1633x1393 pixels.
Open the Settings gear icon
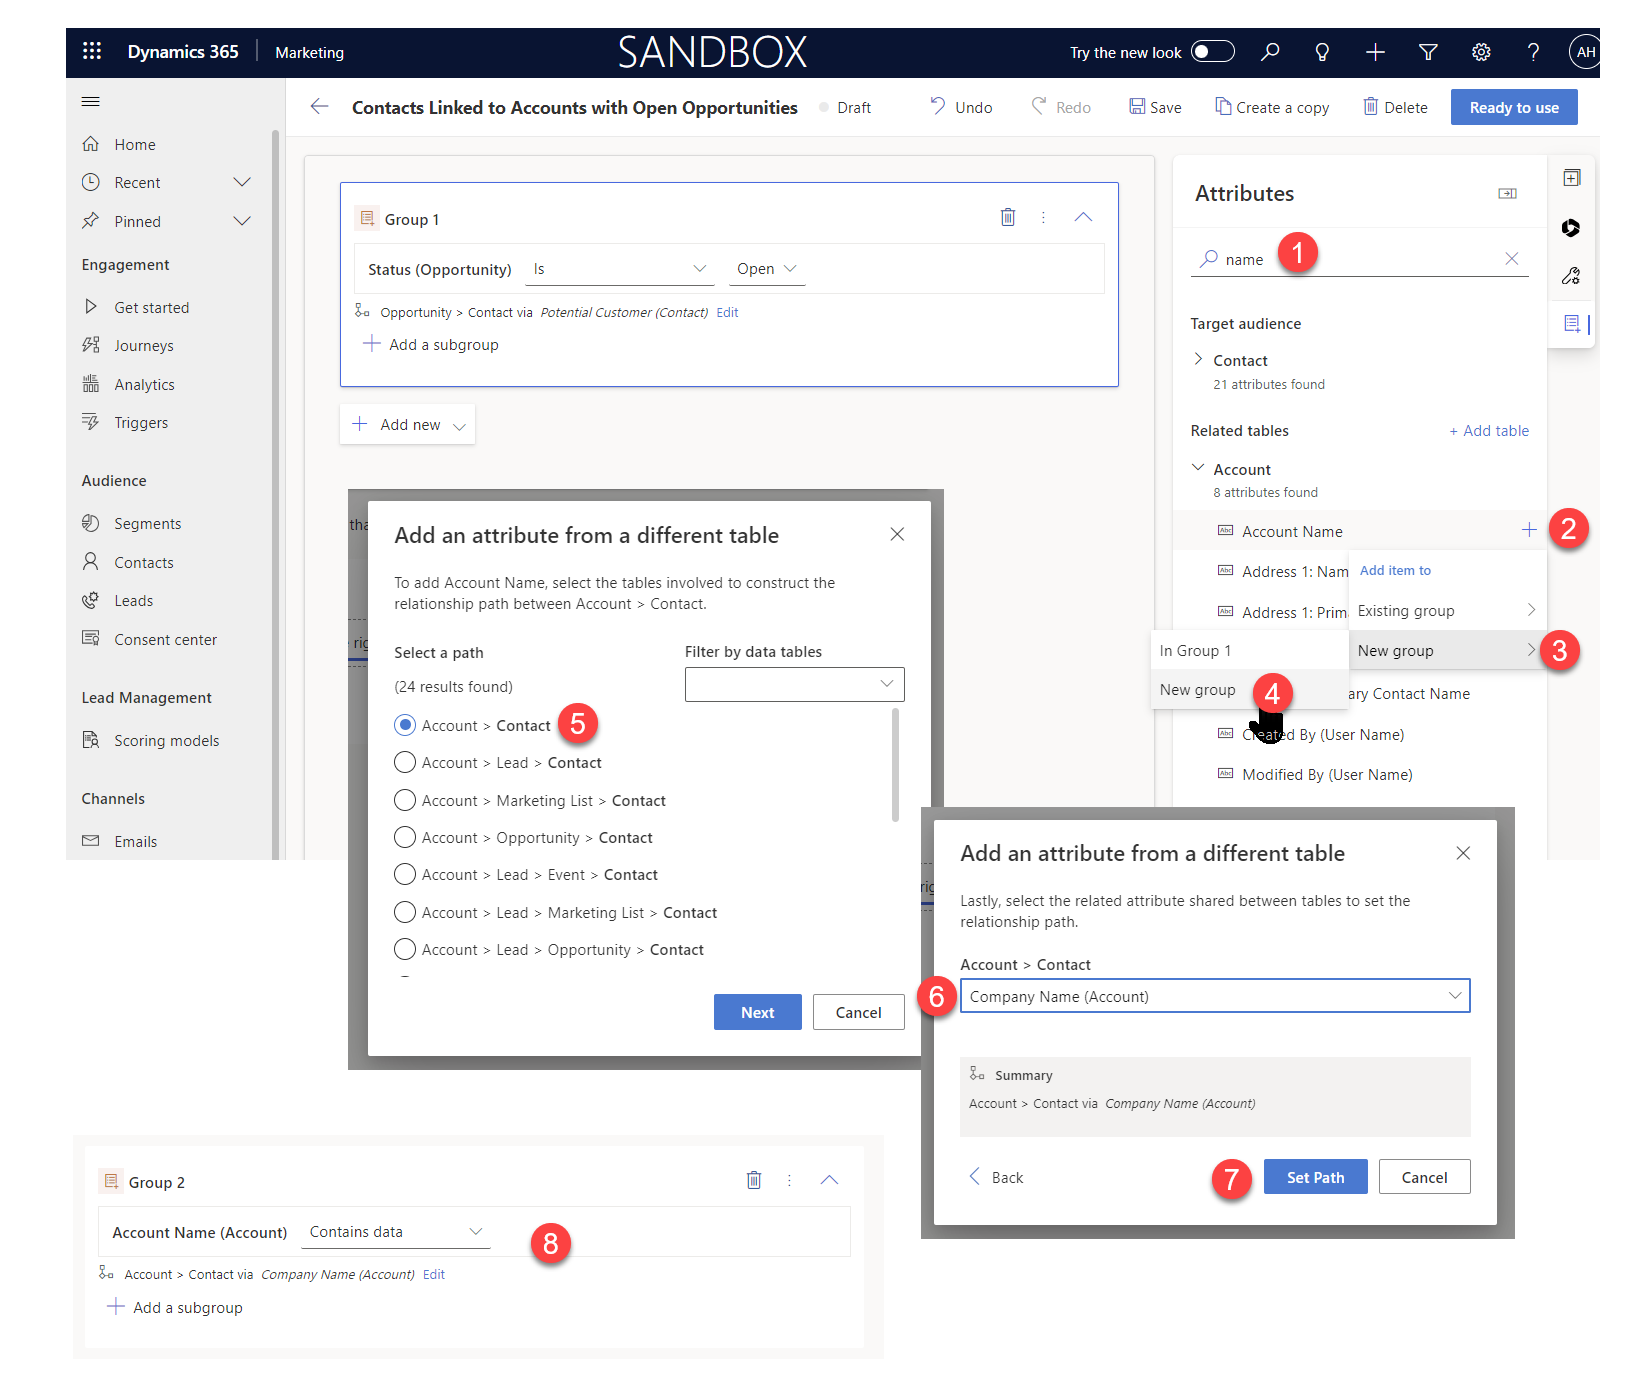point(1481,52)
